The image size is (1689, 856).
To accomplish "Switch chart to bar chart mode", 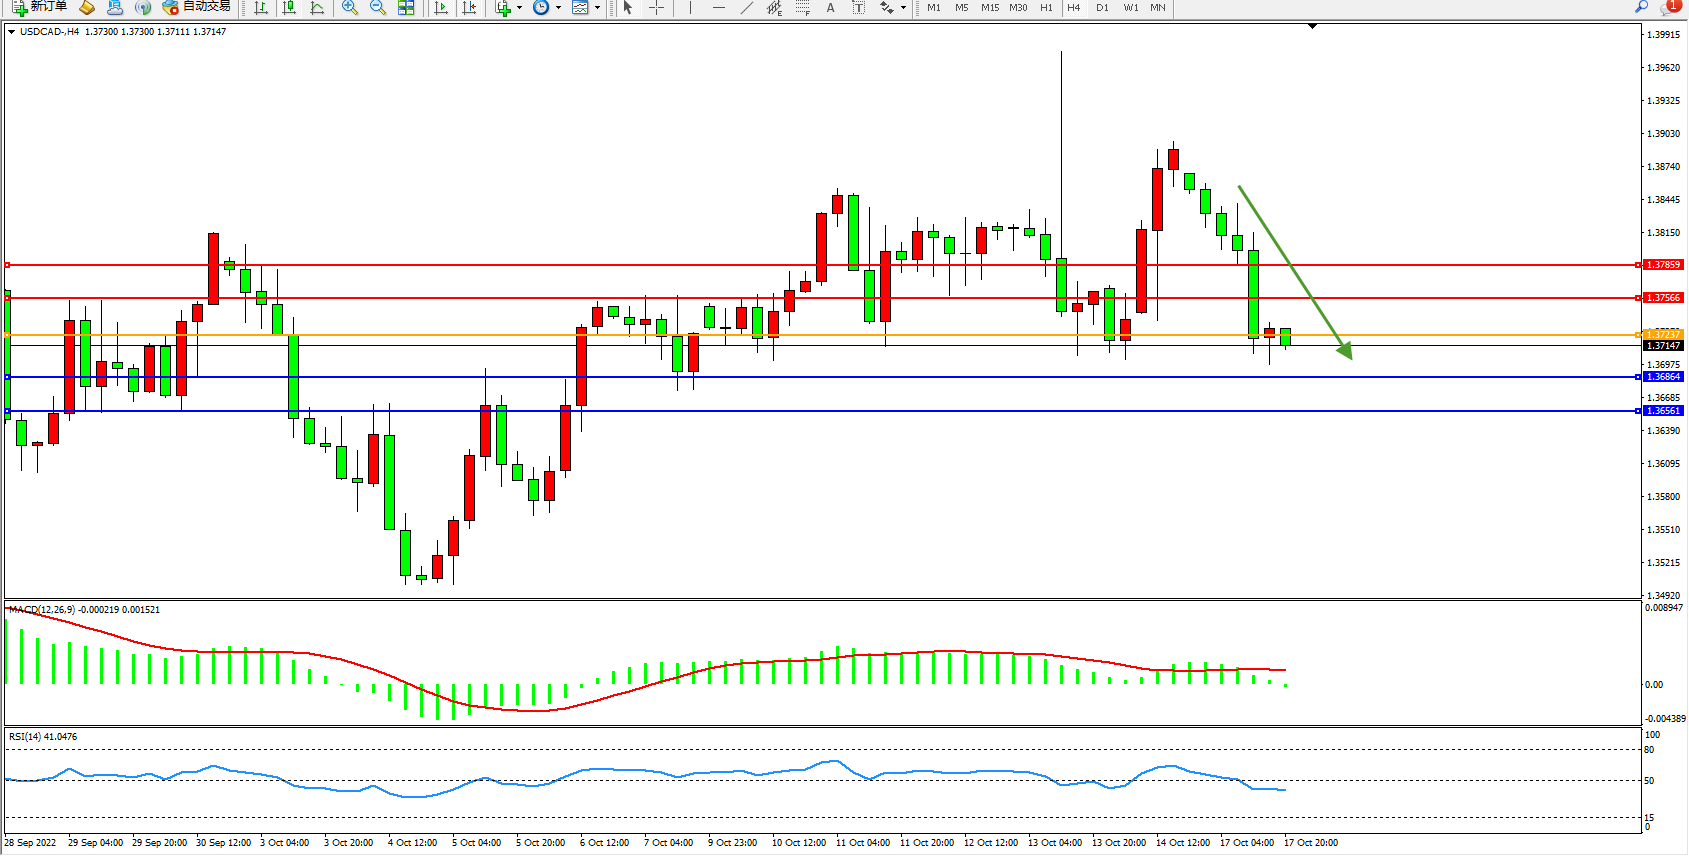I will pyautogui.click(x=261, y=8).
